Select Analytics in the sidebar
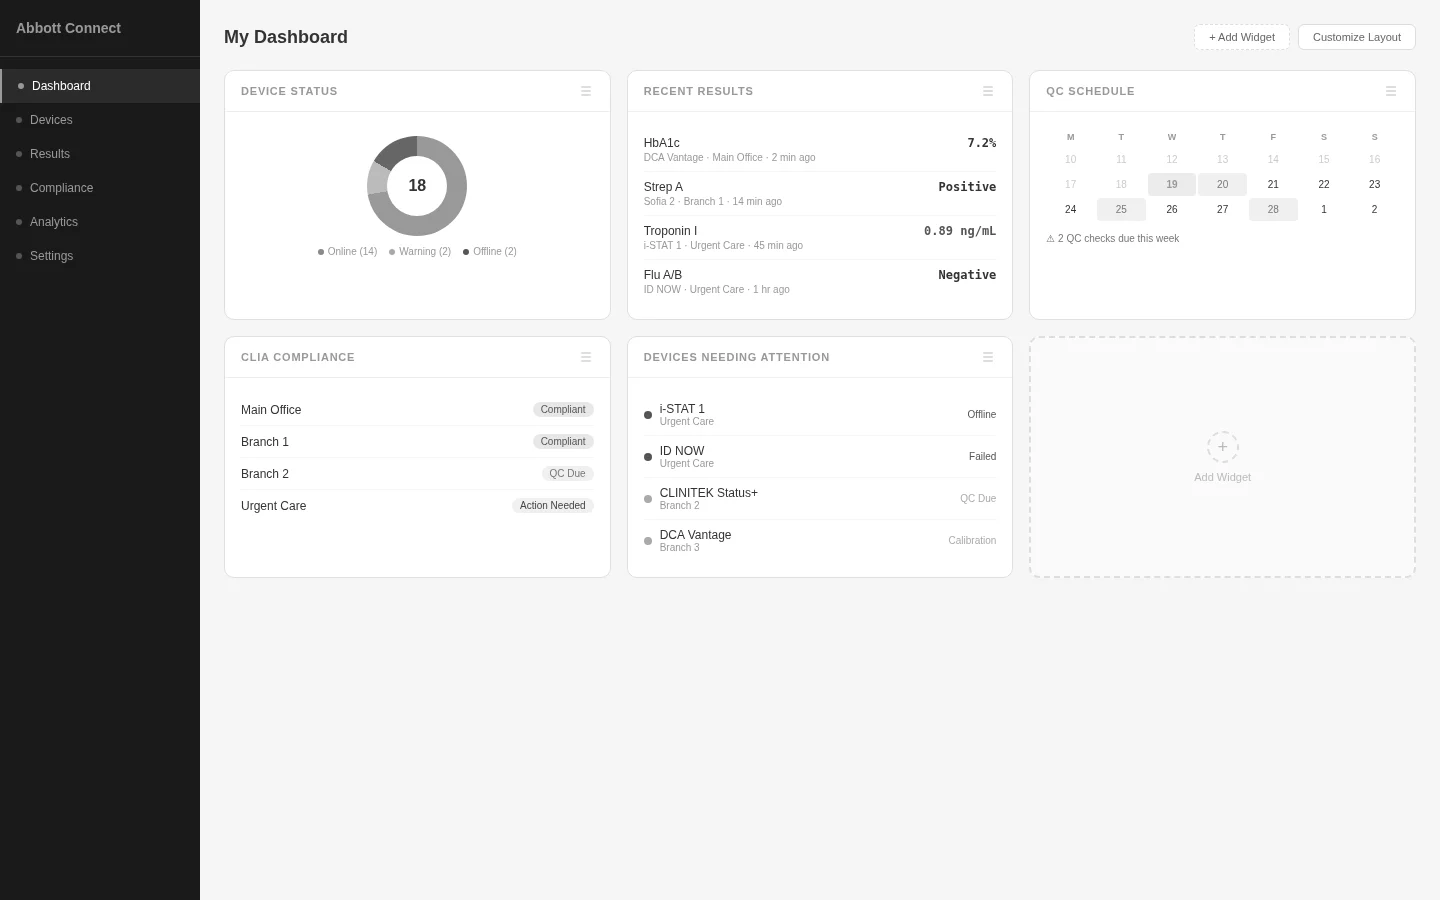1440x900 pixels. tap(54, 221)
